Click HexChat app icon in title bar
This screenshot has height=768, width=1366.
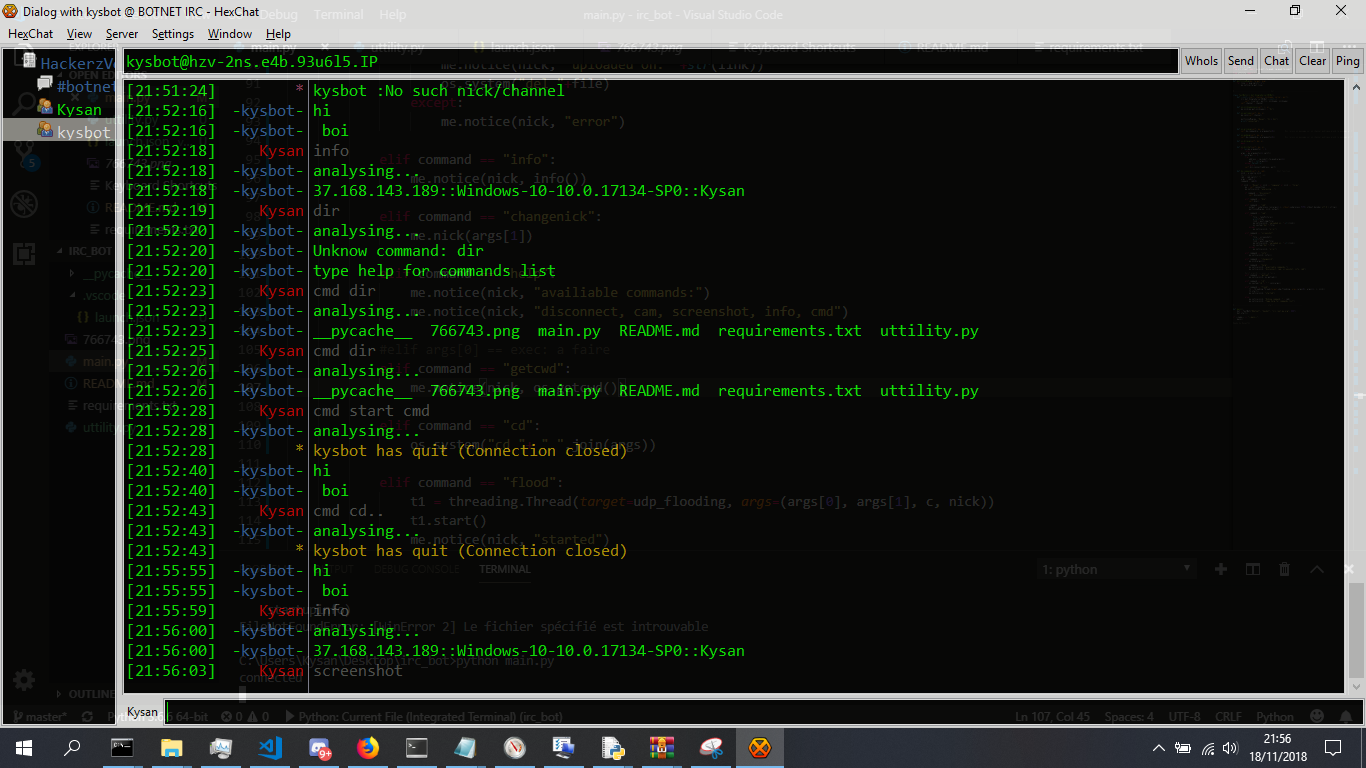tap(10, 11)
